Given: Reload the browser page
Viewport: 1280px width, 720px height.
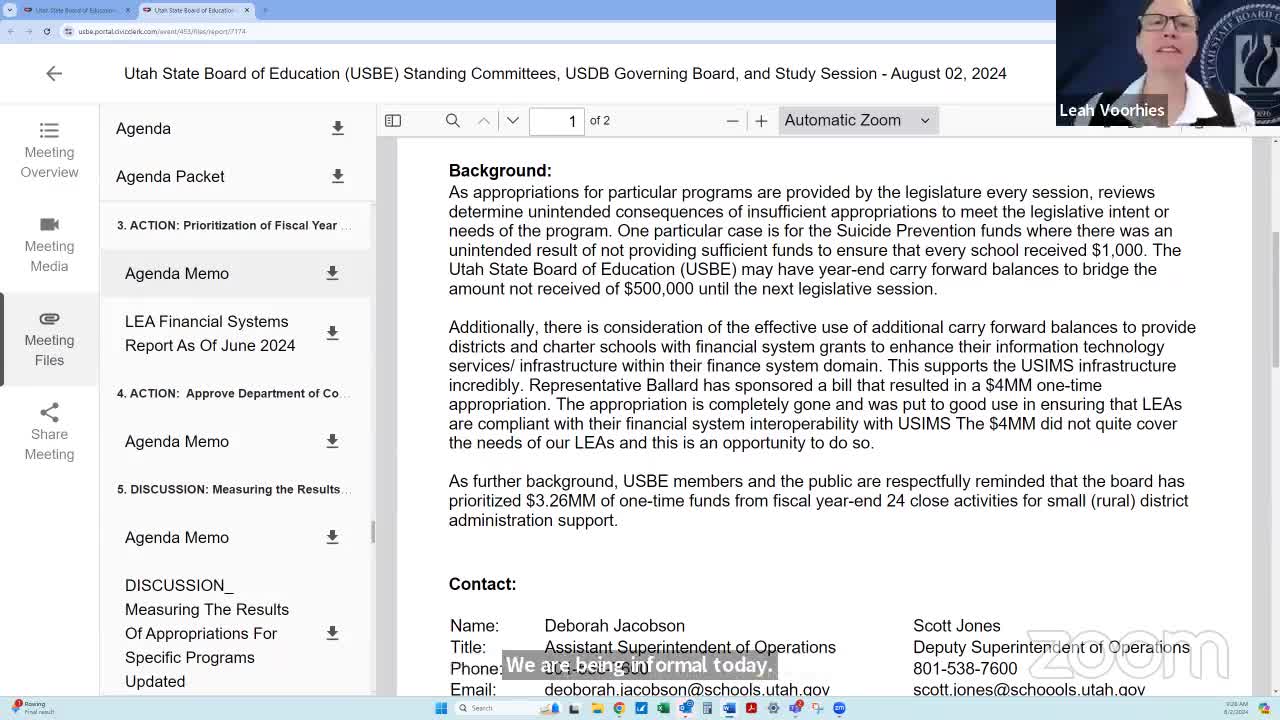Looking at the screenshot, I should point(46,31).
